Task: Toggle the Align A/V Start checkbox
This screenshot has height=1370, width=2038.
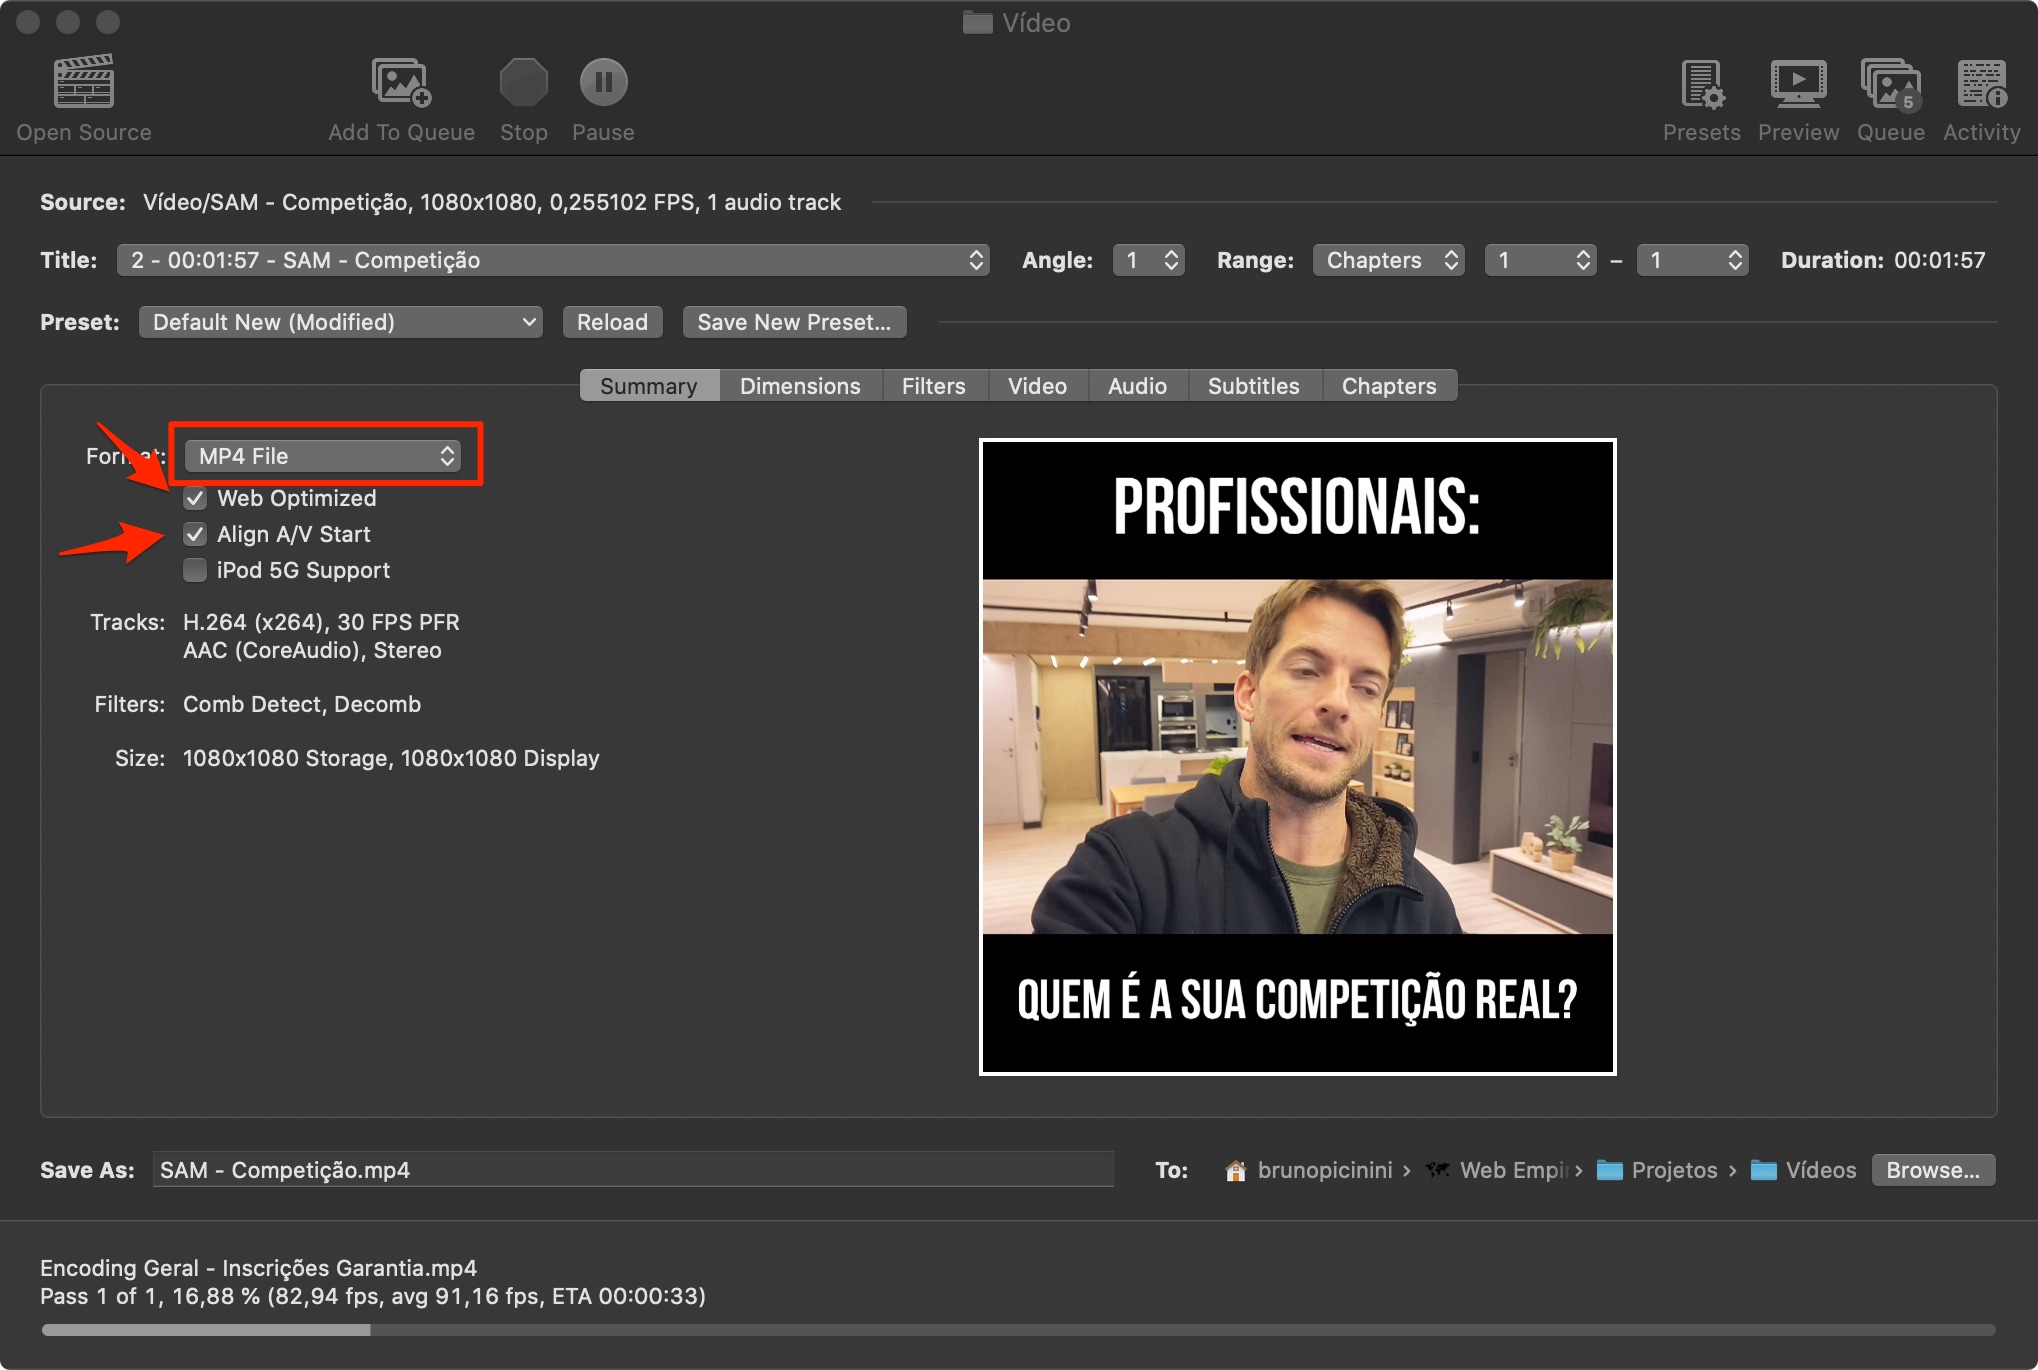Action: [x=195, y=534]
